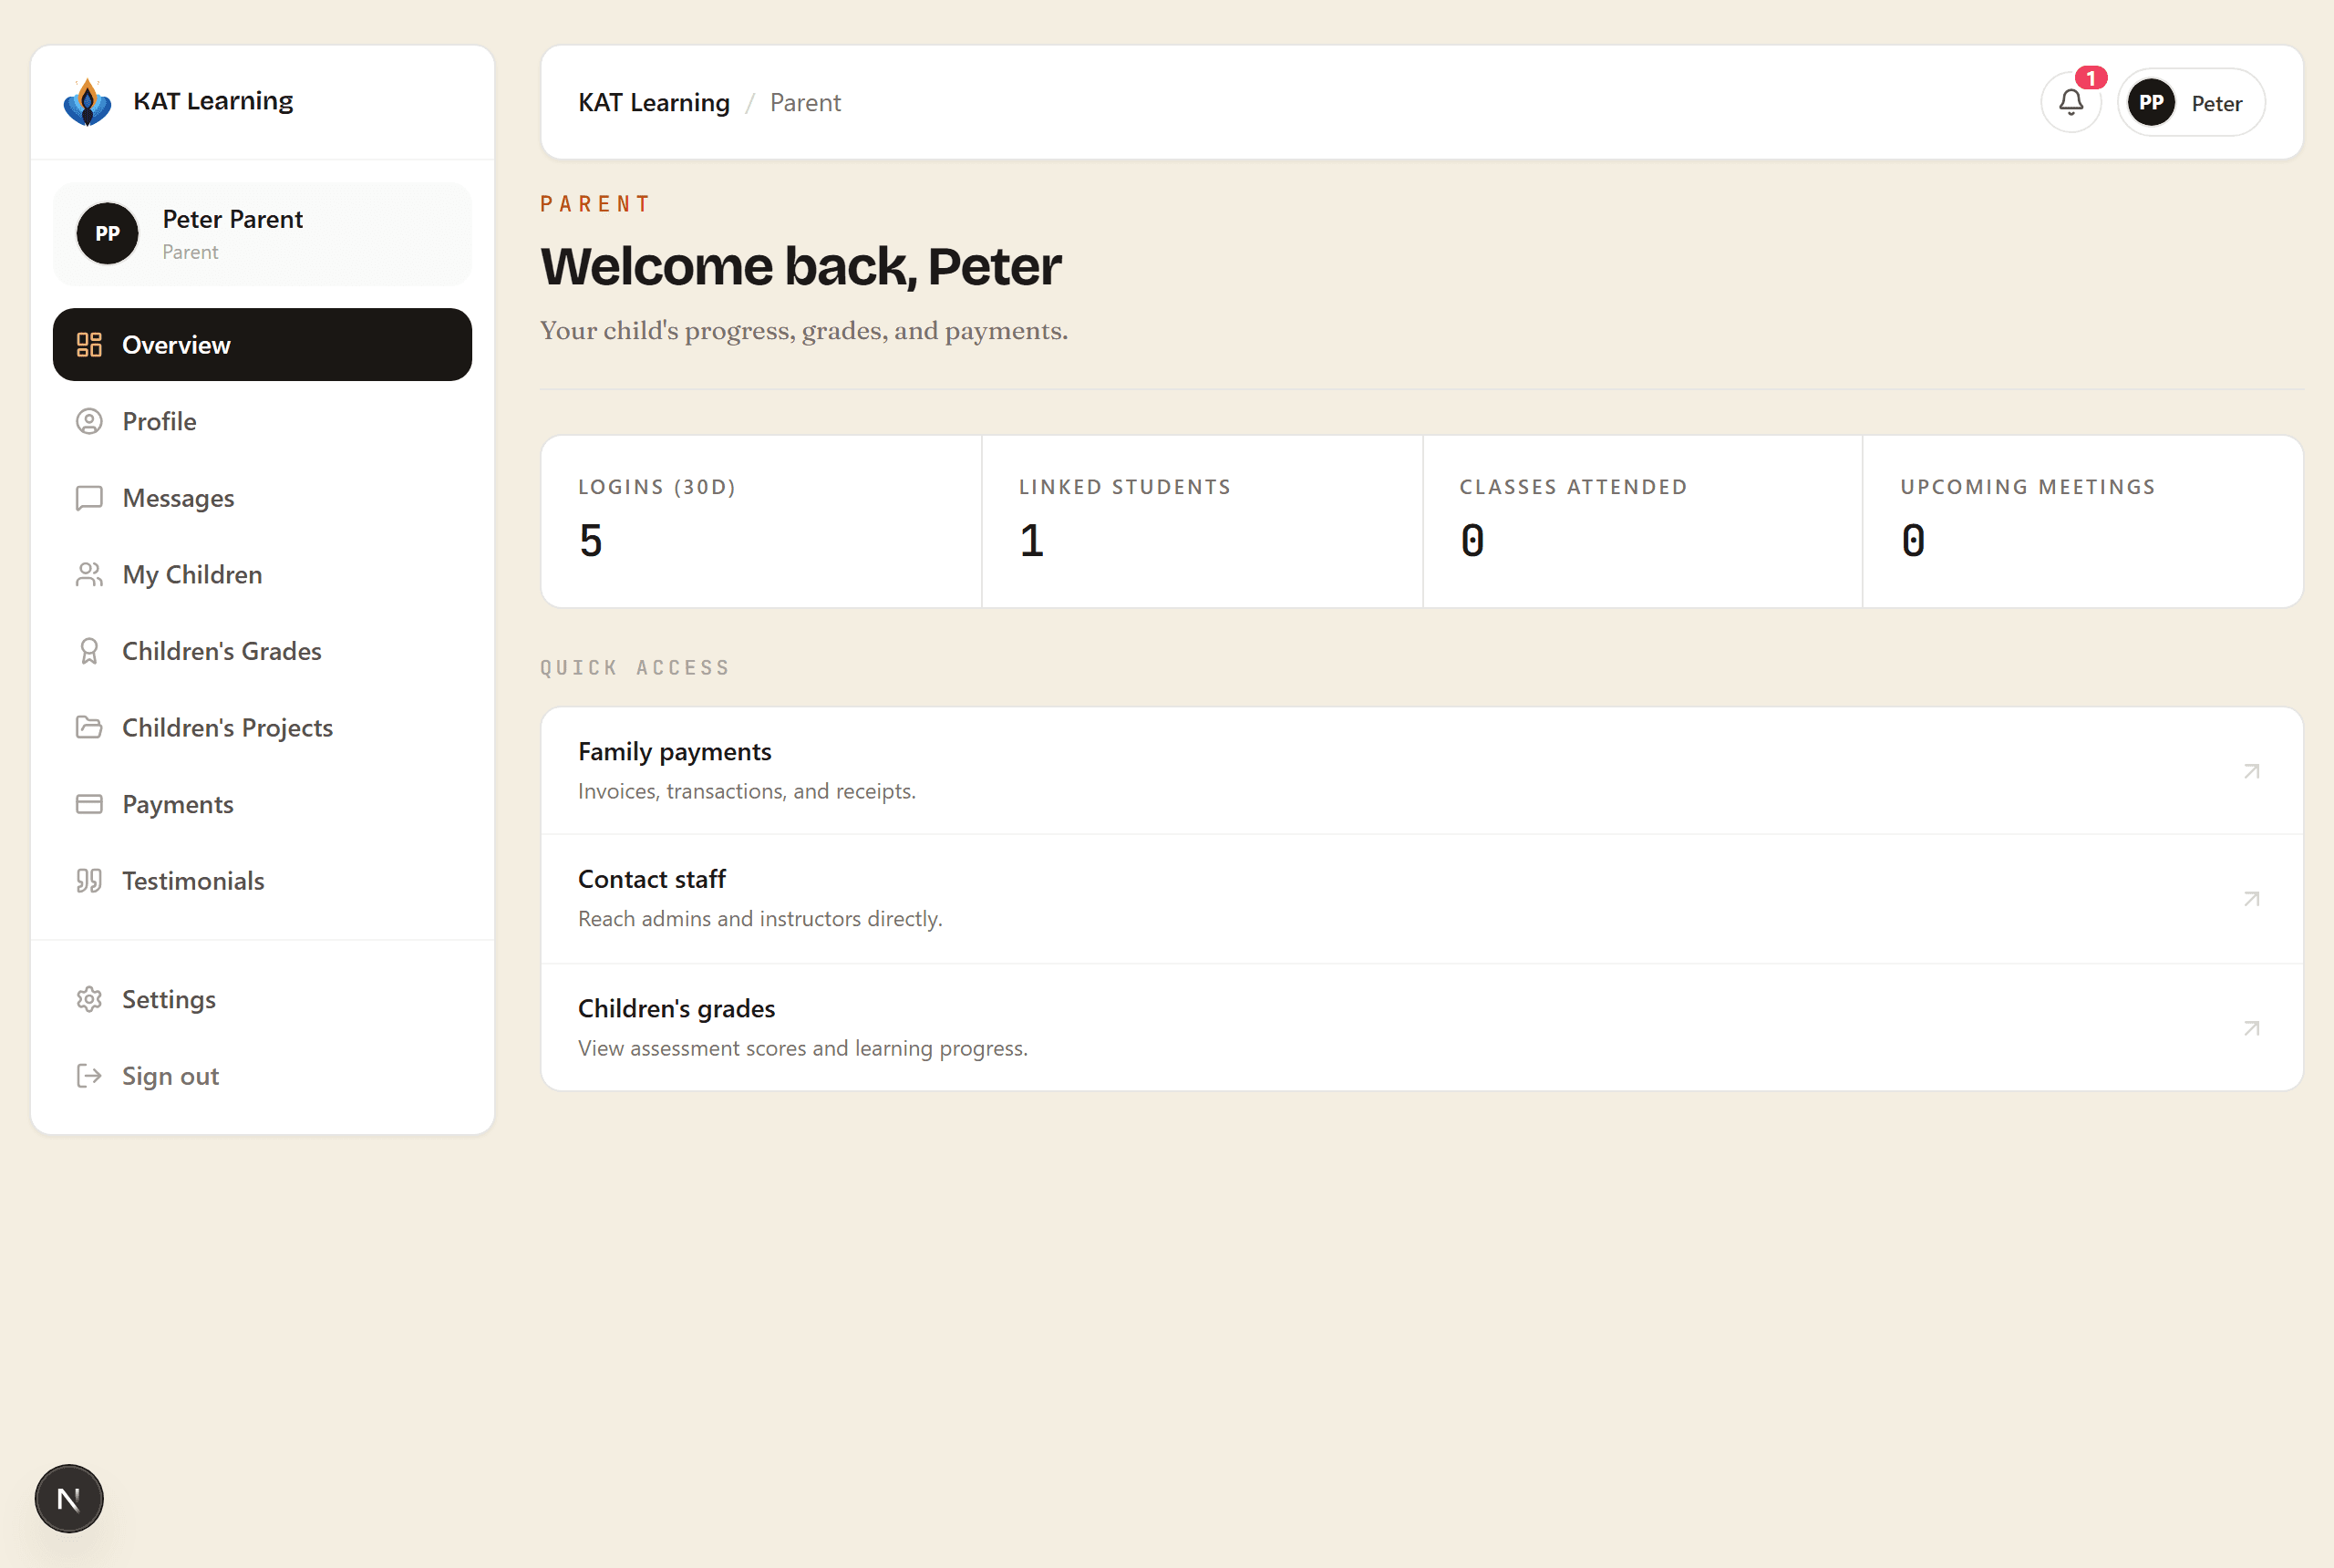Screen dimensions: 2334x1568
Task: Click the Children's grades arrow icon
Action: tap(2252, 1028)
